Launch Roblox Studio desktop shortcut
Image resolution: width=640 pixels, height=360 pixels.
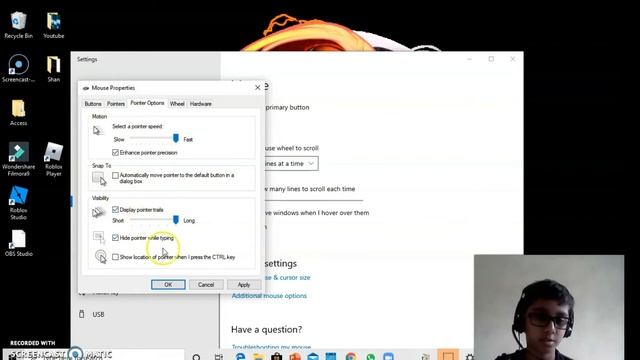click(18, 203)
